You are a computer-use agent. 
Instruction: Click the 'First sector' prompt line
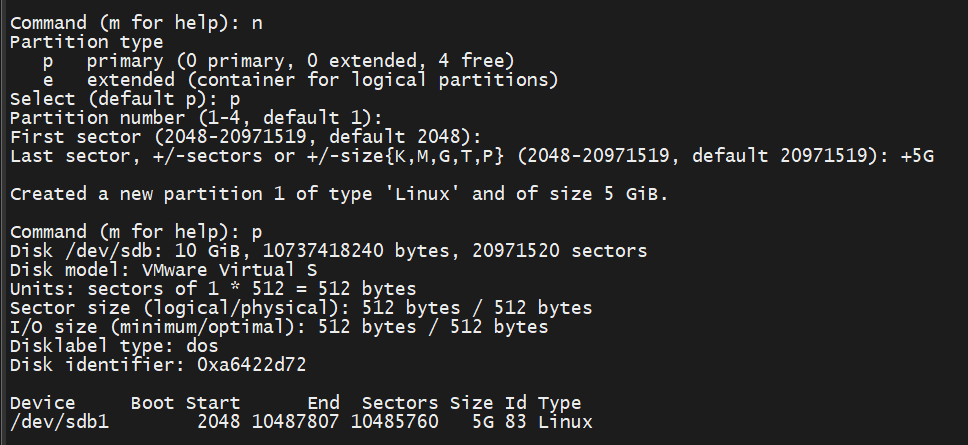246,137
